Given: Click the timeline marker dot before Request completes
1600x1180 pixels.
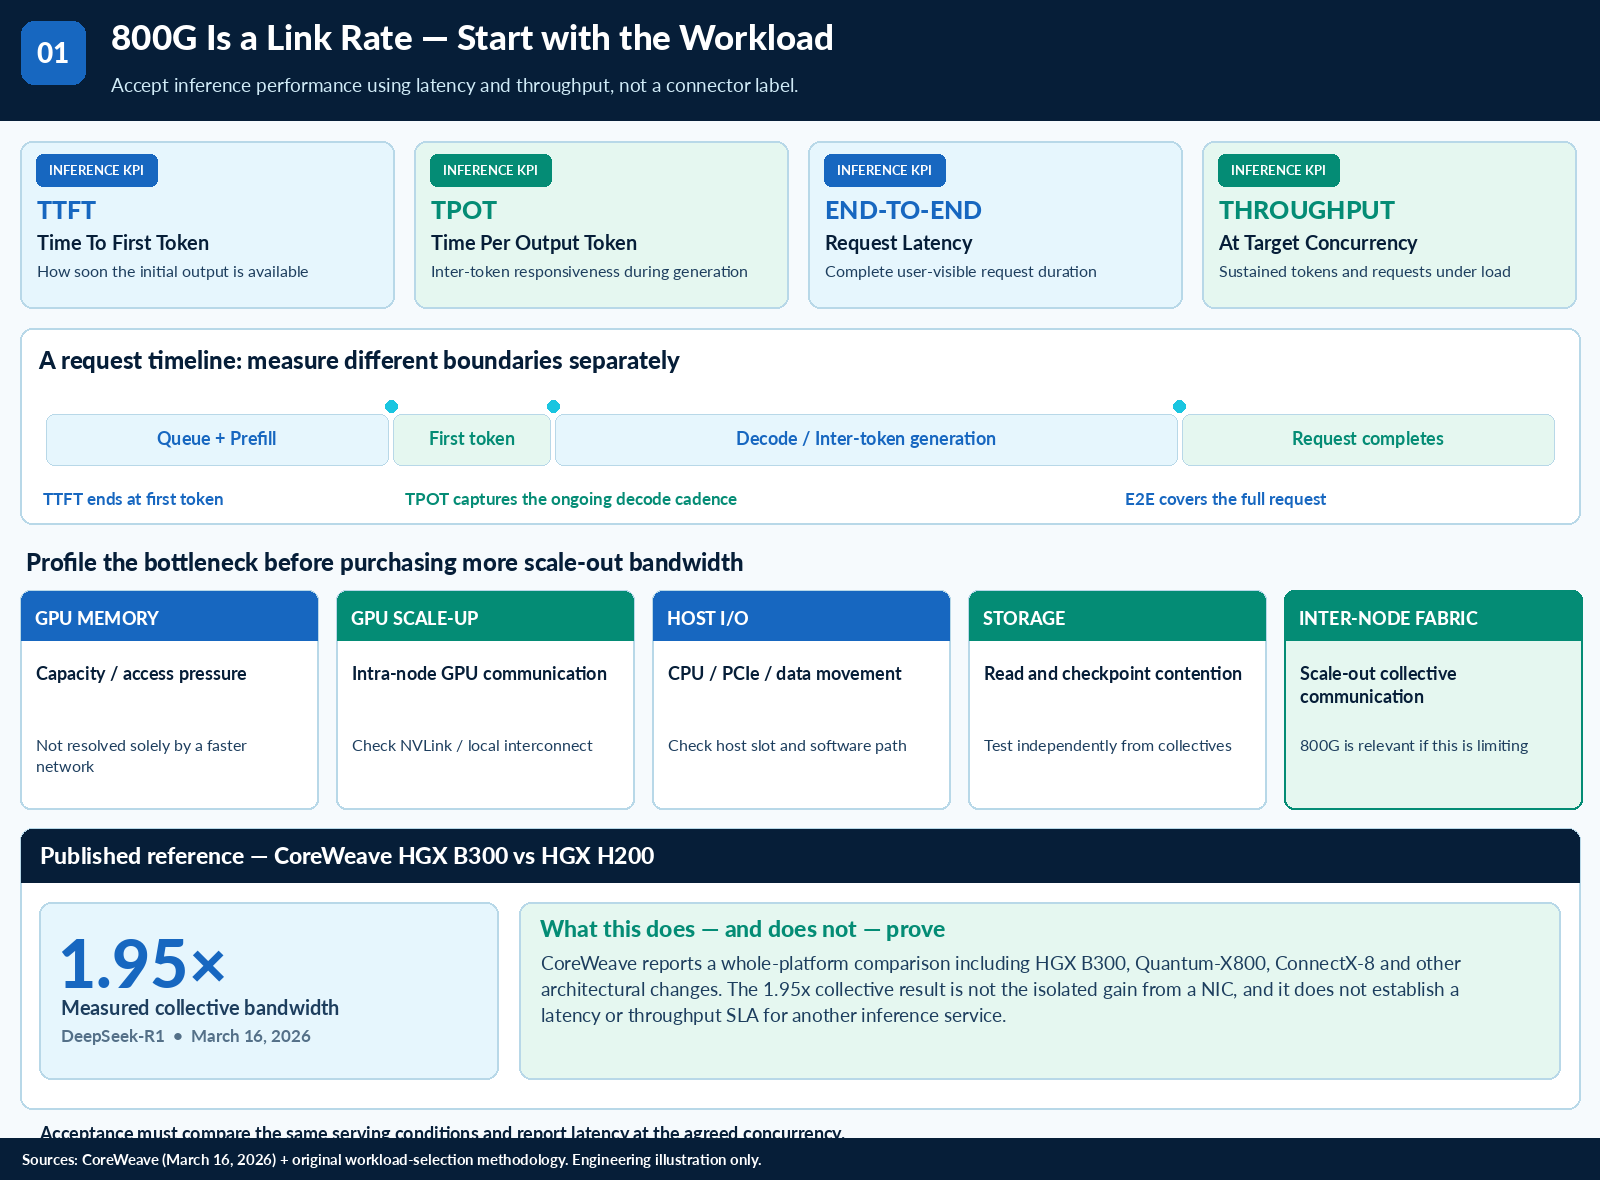Looking at the screenshot, I should click(x=1180, y=406).
